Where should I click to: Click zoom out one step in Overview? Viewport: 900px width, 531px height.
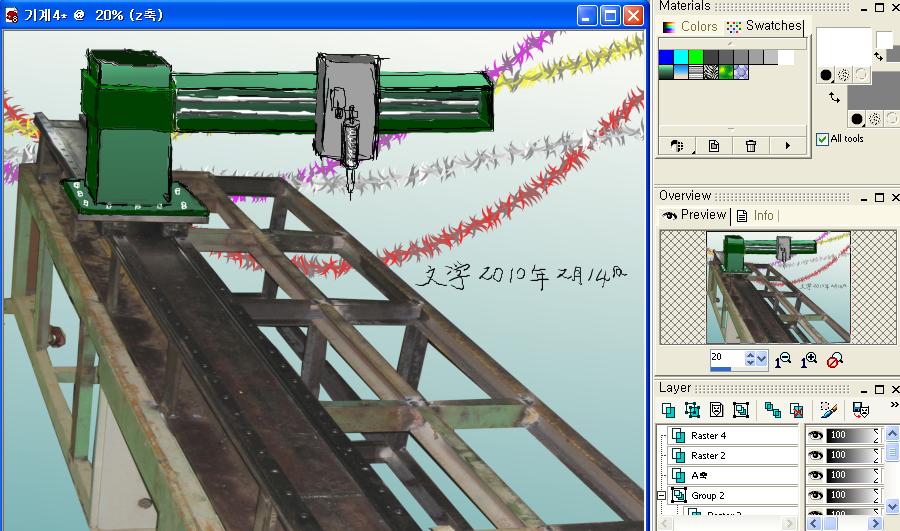(783, 359)
